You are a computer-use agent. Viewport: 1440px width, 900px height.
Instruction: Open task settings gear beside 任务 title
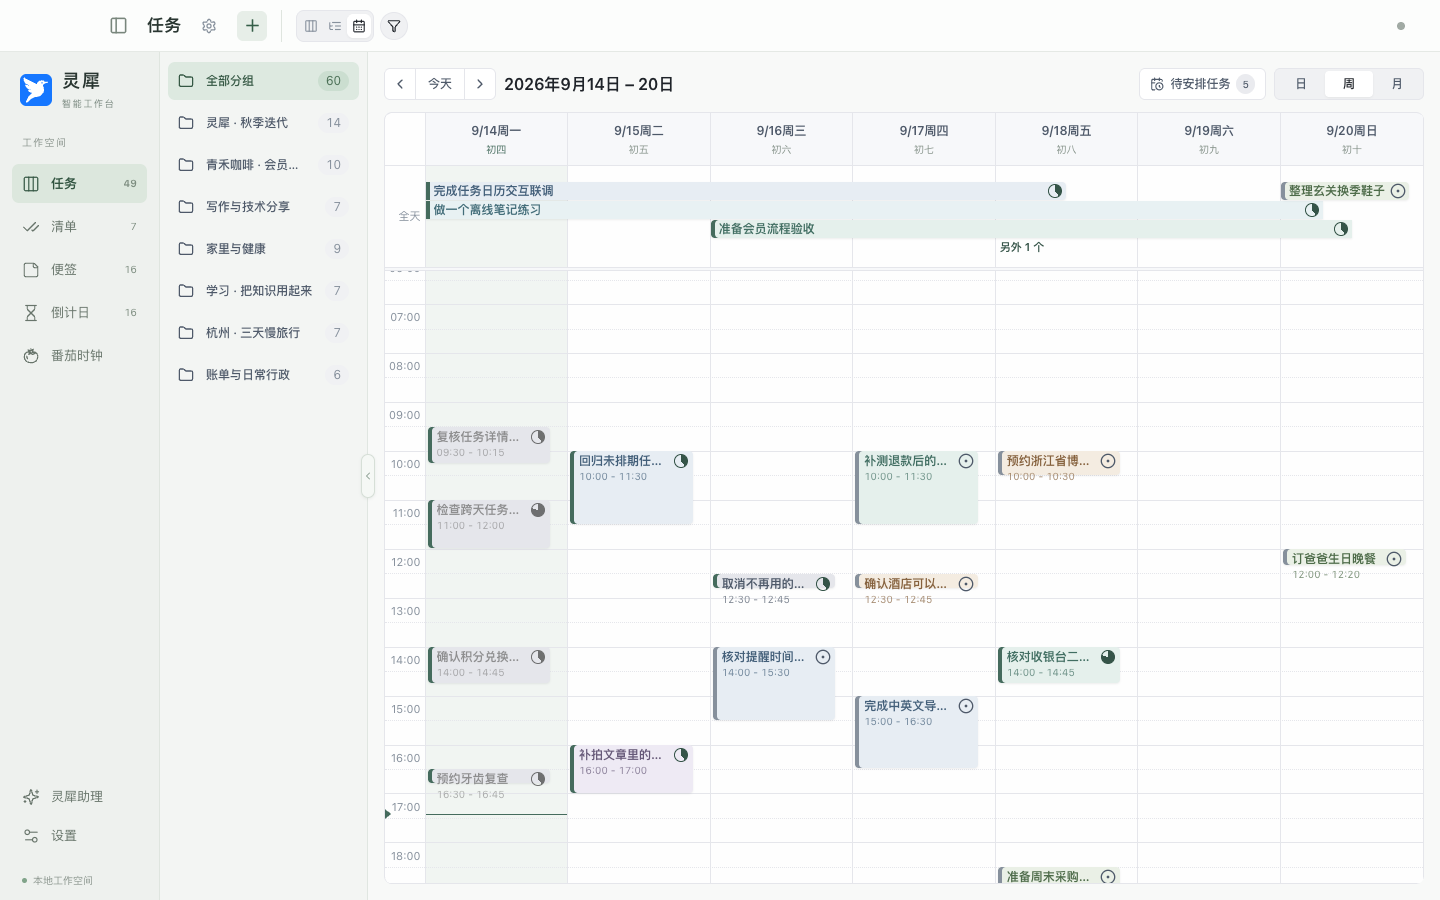pos(209,26)
